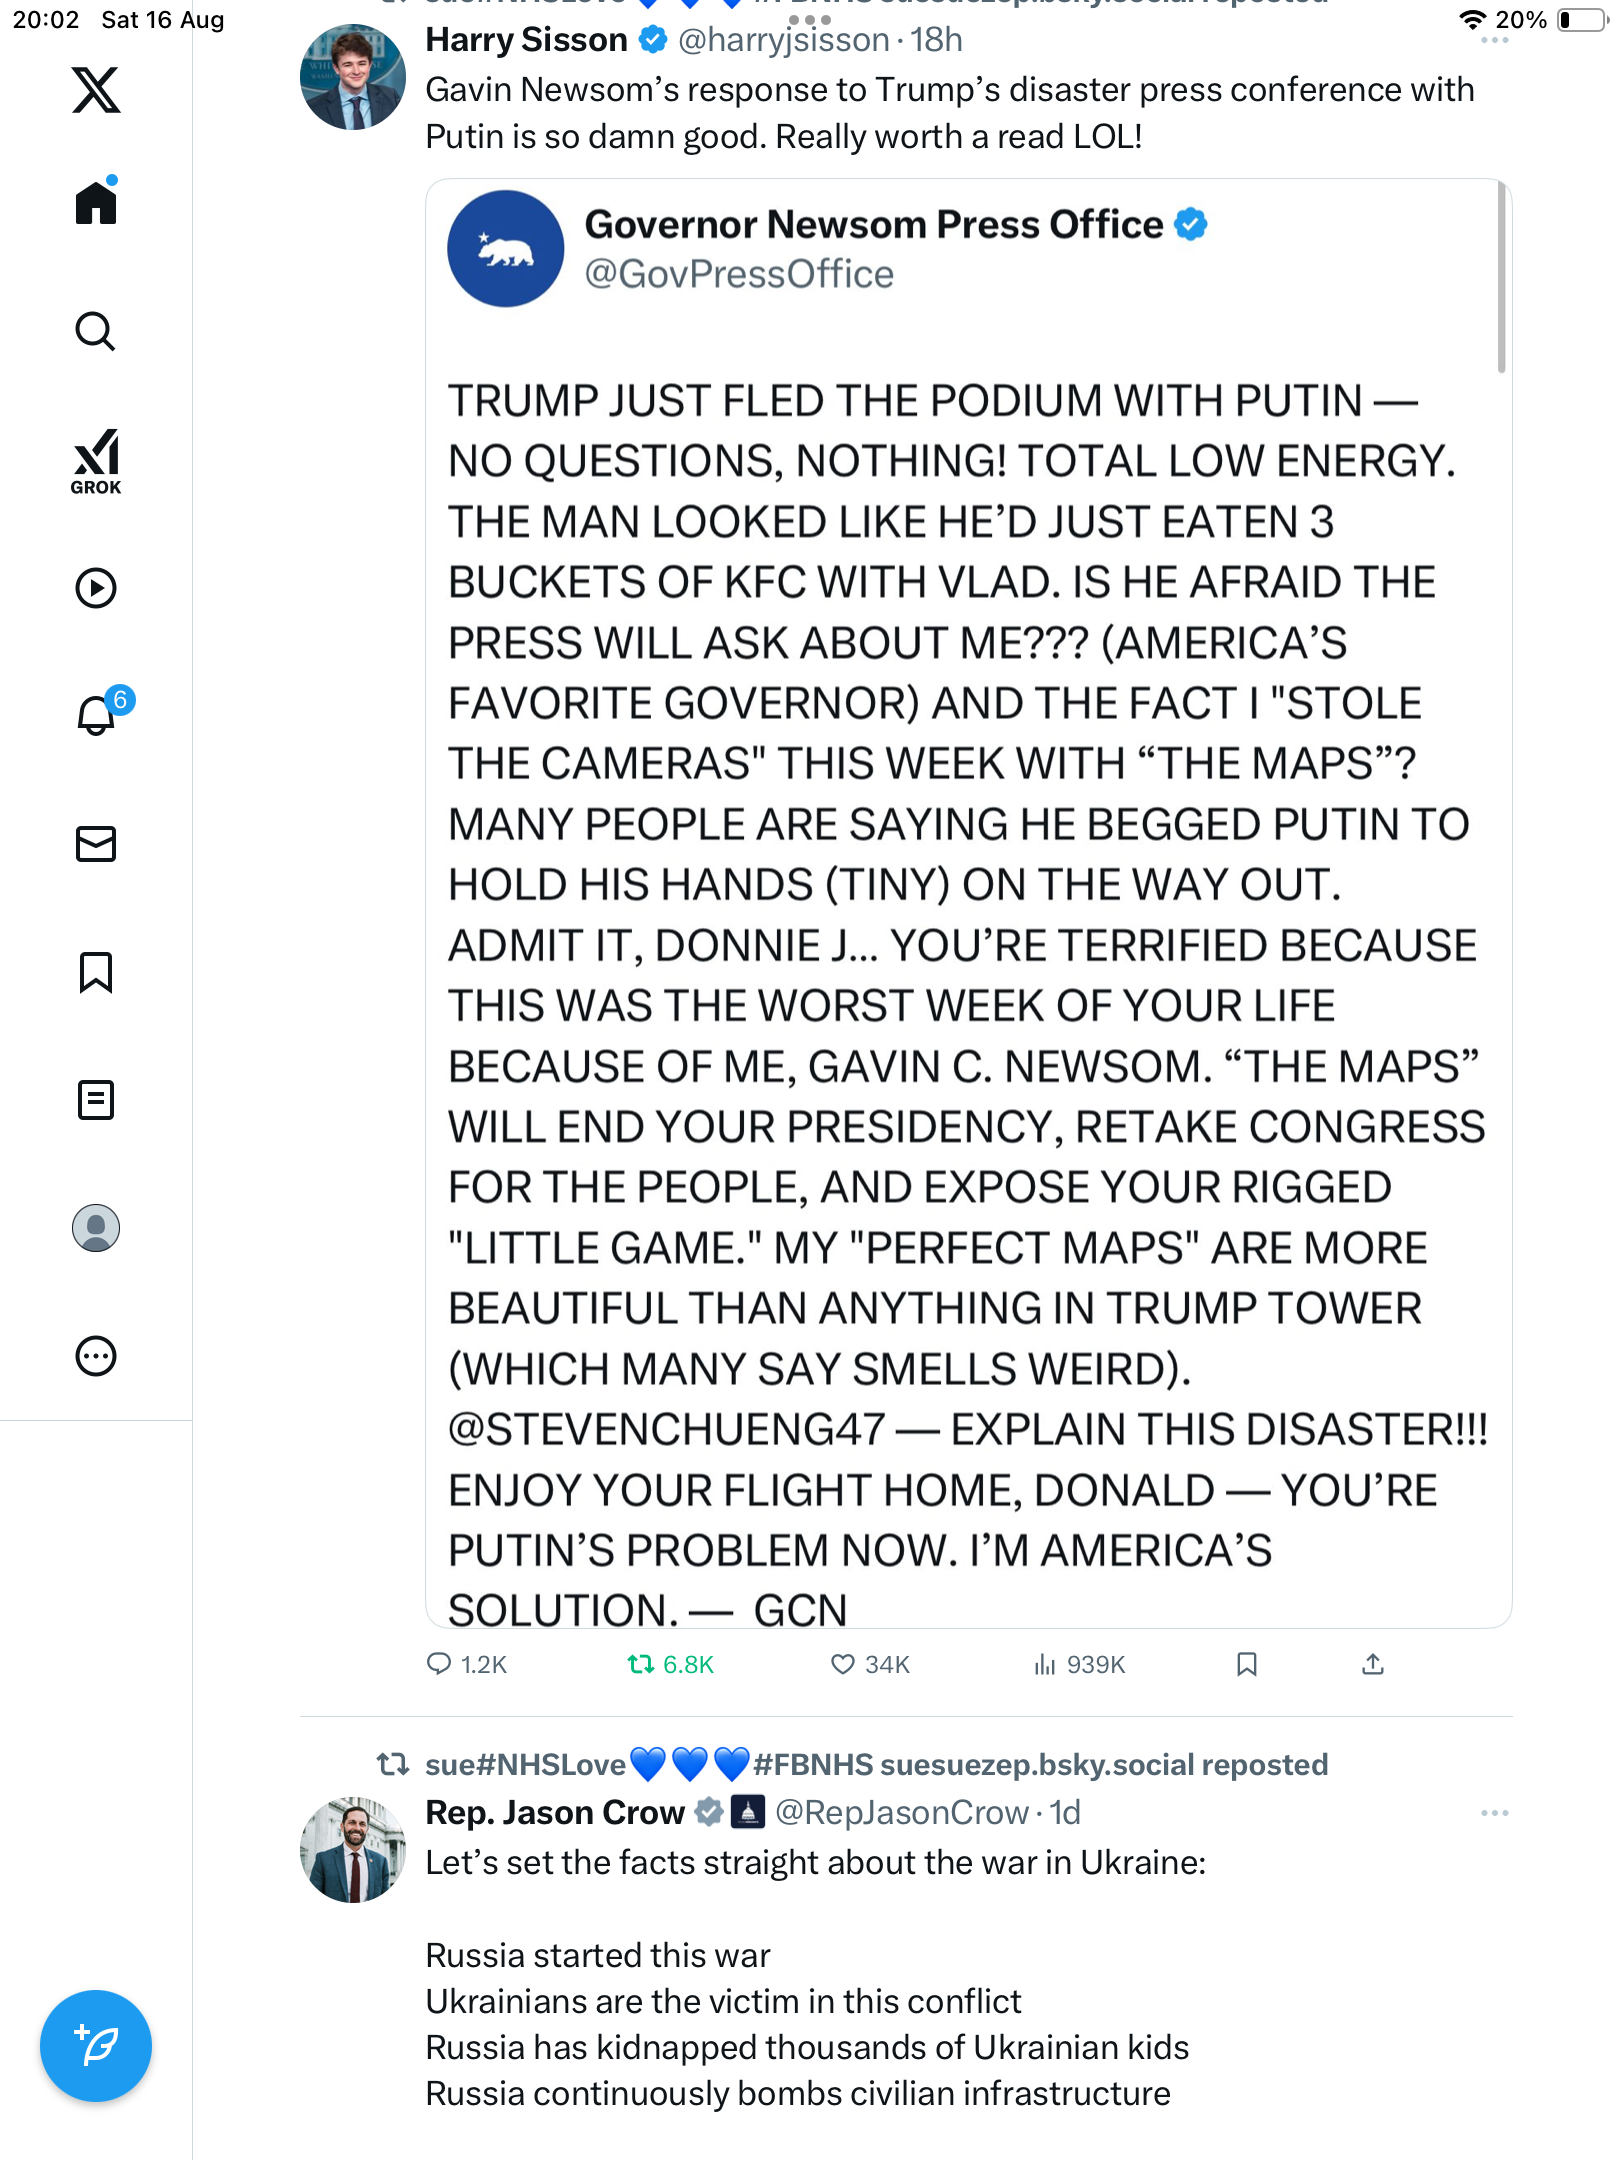This screenshot has height=2160, width=1620.
Task: Open the video play tab in sidebar
Action: 96,588
